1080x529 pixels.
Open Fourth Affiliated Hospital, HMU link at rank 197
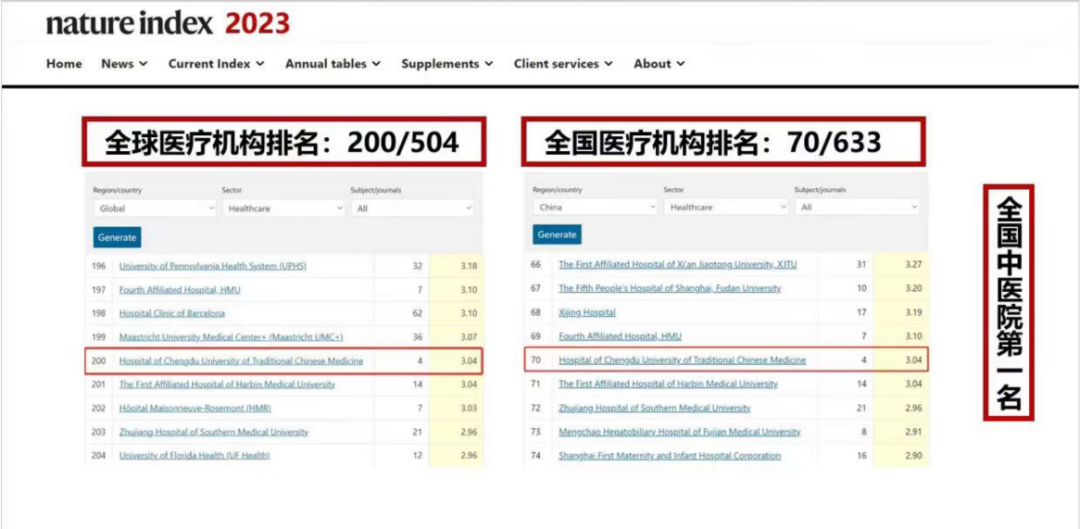[180, 290]
